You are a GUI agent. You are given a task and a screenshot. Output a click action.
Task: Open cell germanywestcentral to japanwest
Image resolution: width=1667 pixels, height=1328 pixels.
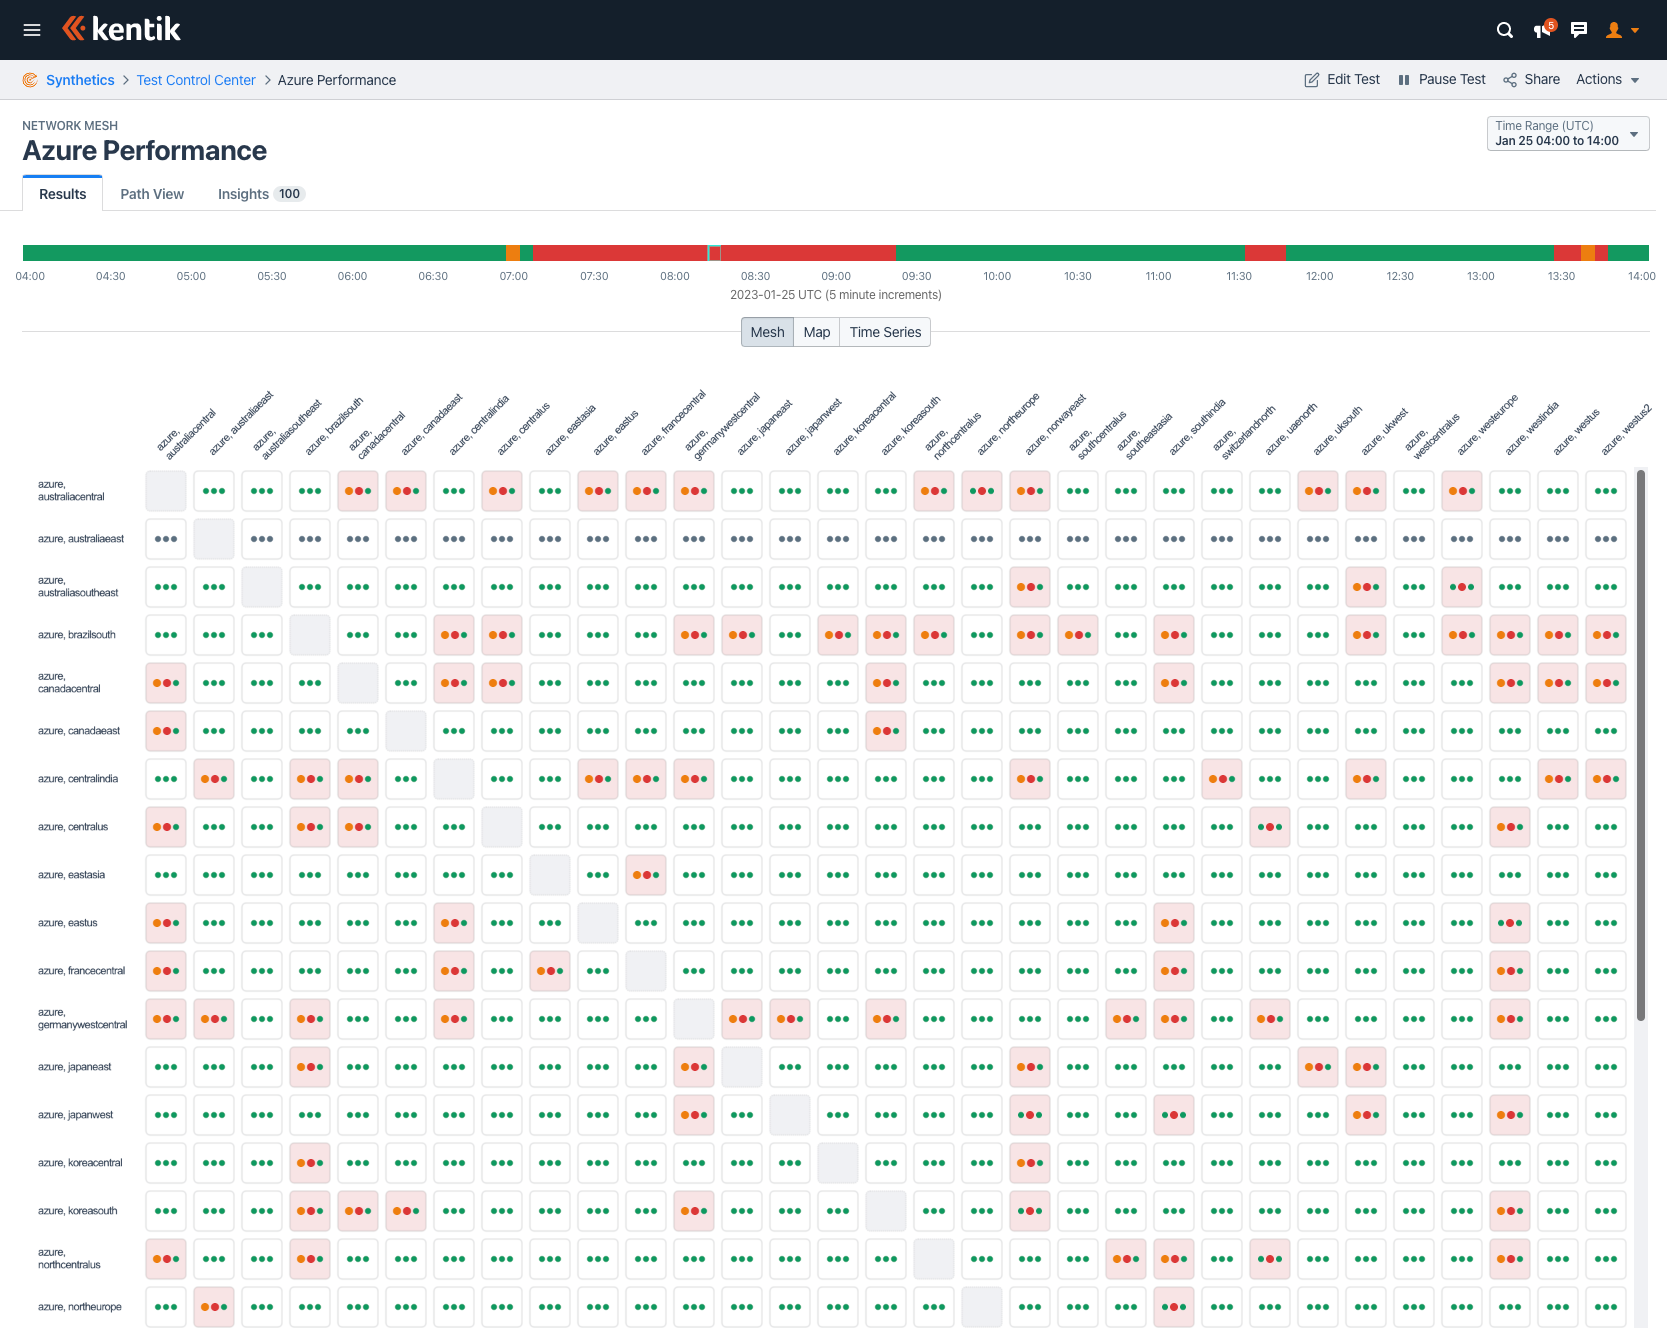(x=790, y=1019)
